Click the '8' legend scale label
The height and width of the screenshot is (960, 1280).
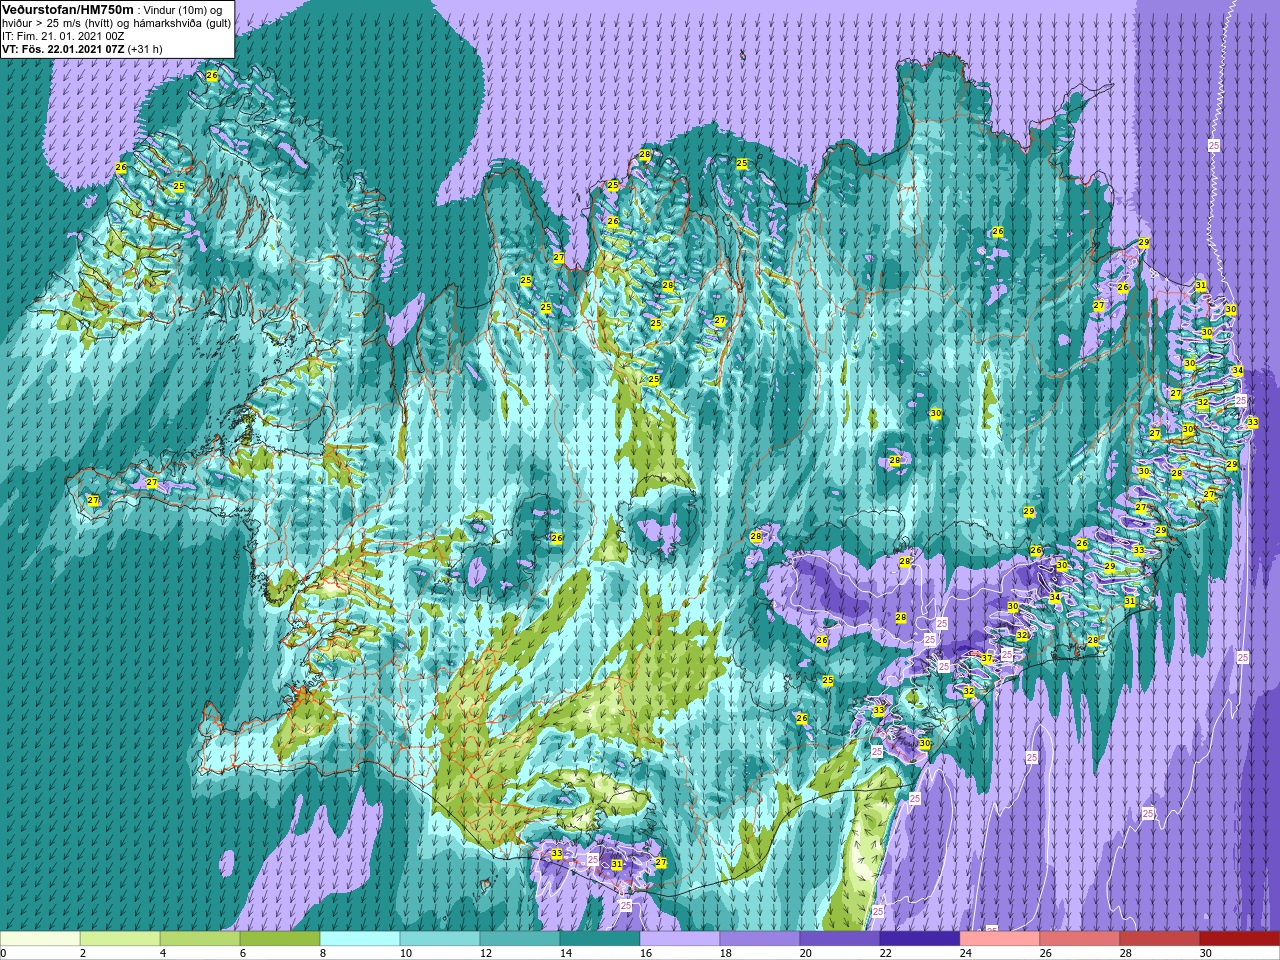[323, 954]
